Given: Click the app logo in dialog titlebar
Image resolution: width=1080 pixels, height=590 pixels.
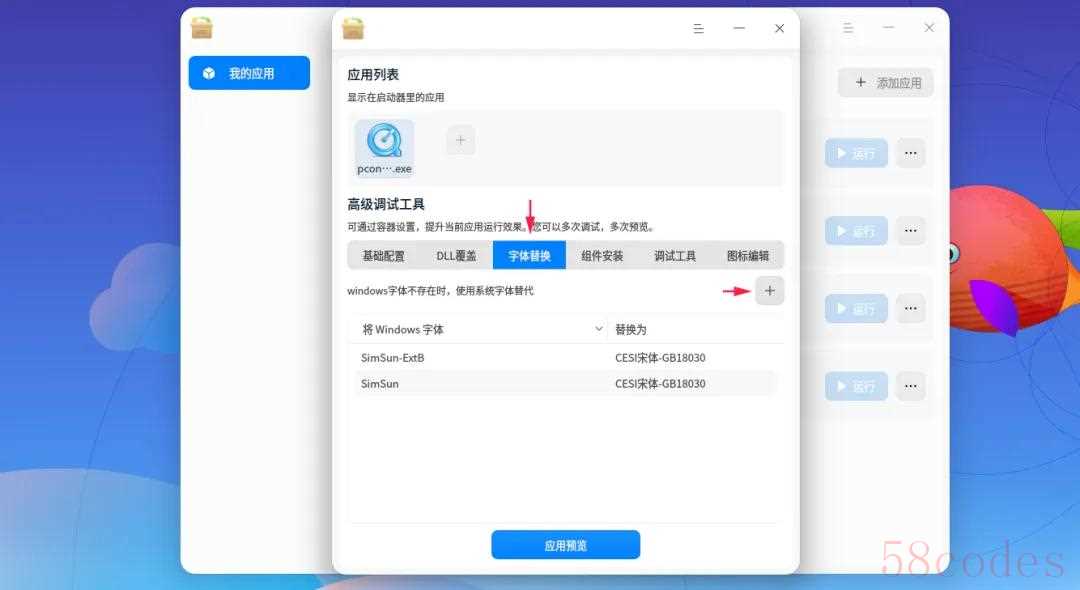Looking at the screenshot, I should [353, 28].
